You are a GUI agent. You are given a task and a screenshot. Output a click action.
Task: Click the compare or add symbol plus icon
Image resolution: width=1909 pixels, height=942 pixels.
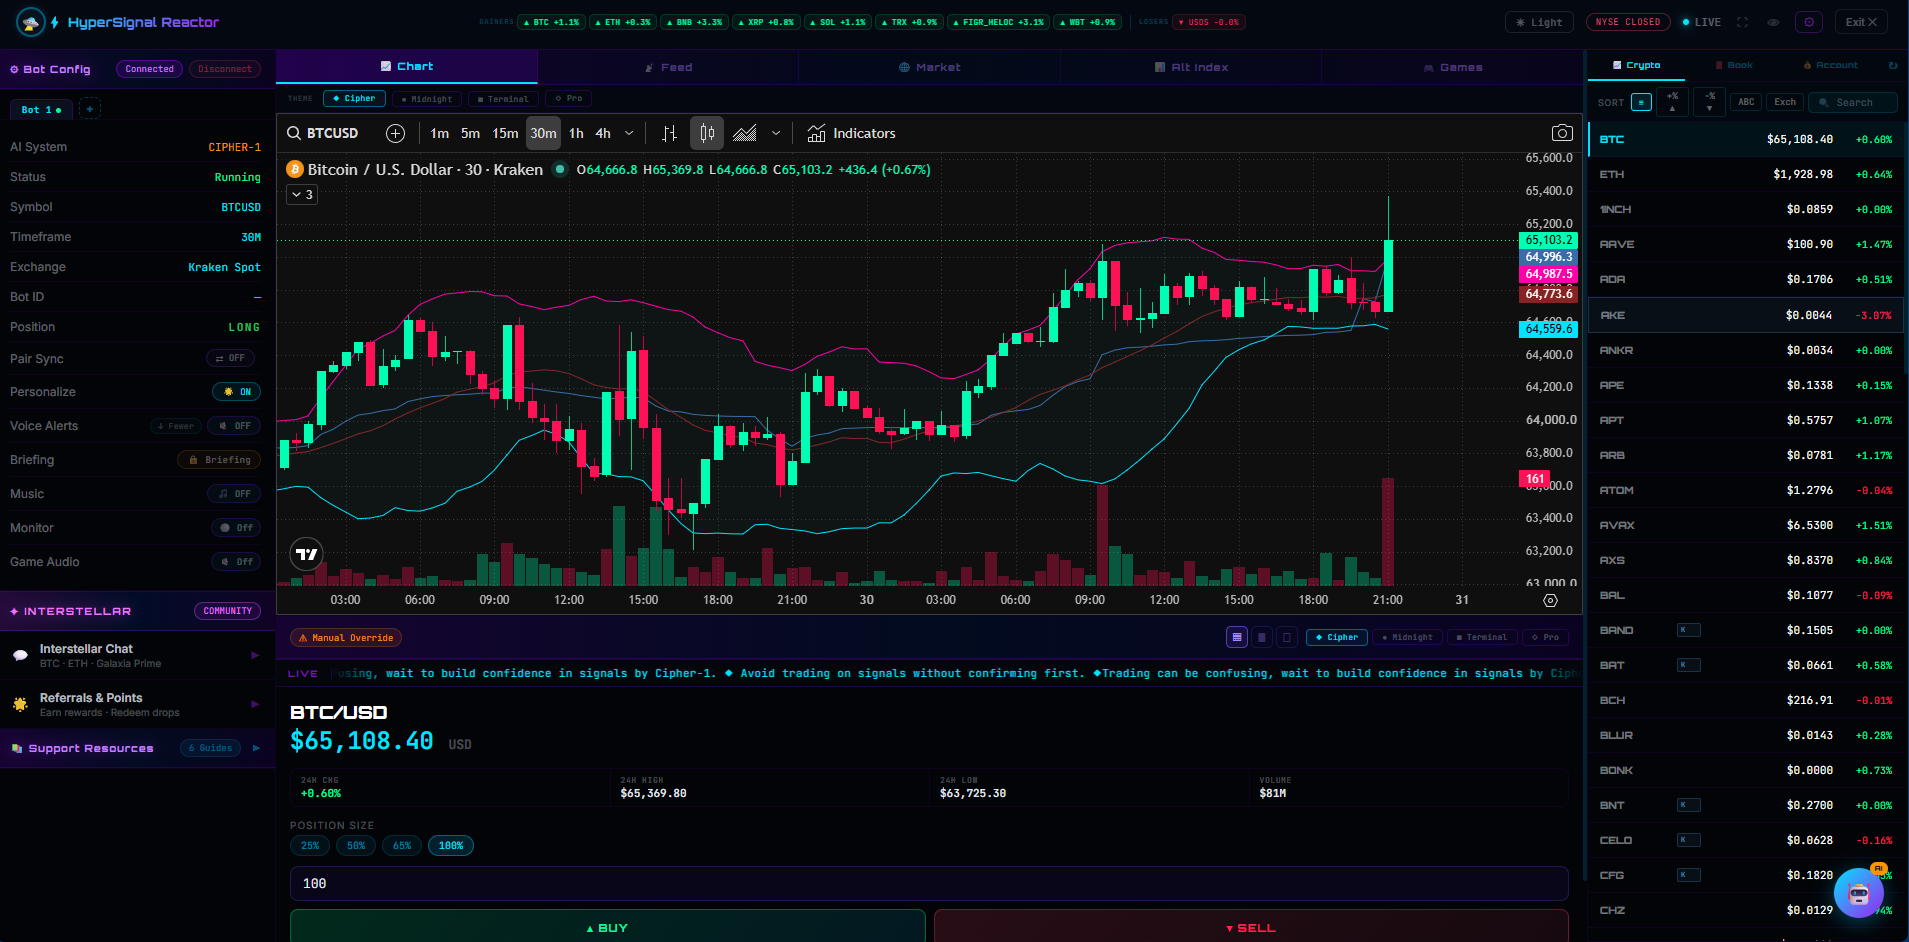click(395, 133)
